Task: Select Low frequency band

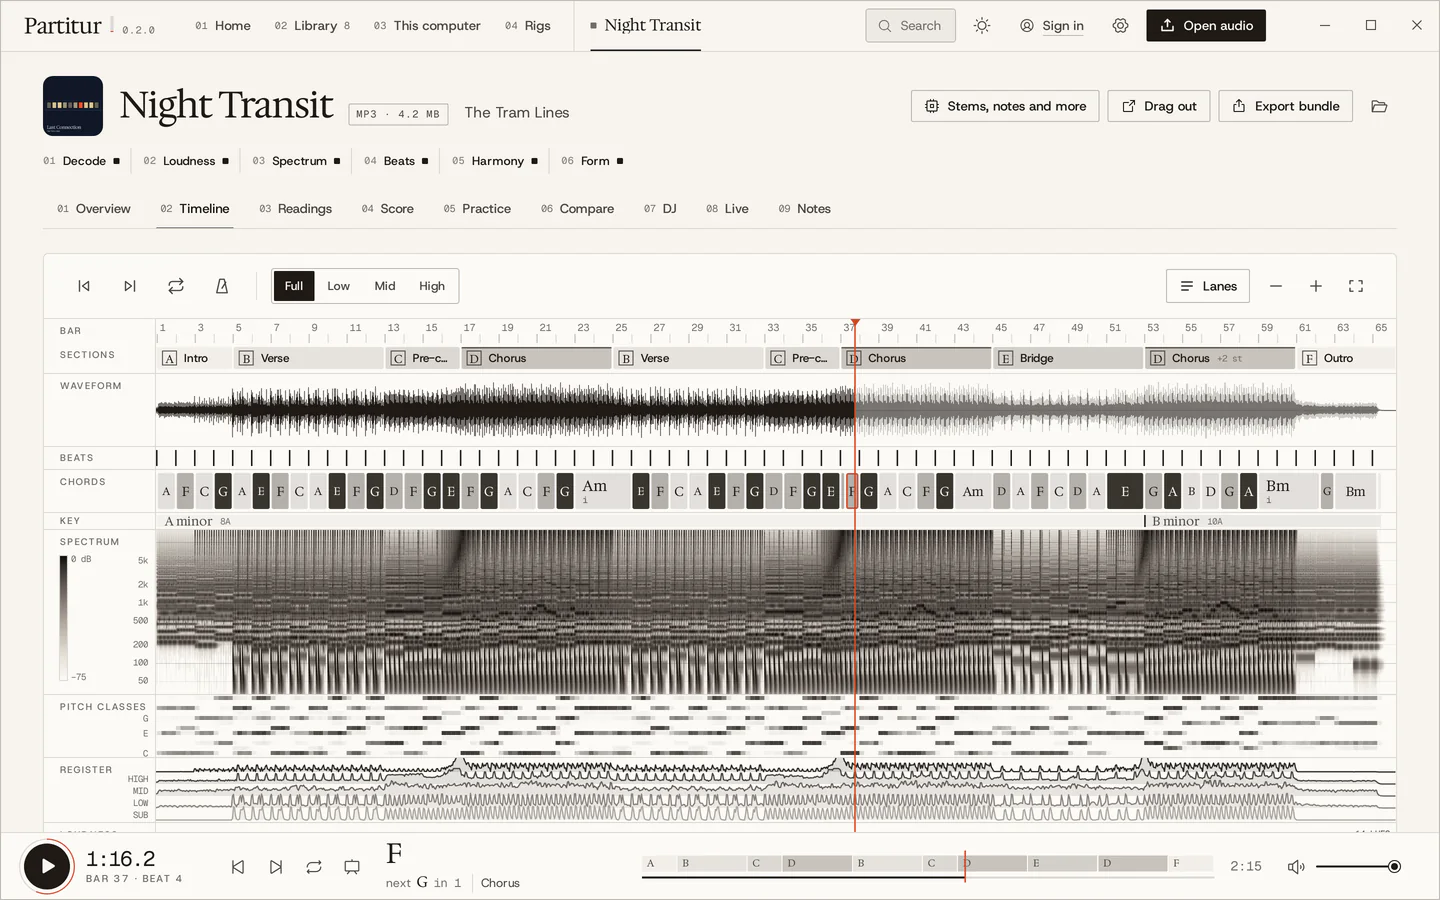Action: 339,286
